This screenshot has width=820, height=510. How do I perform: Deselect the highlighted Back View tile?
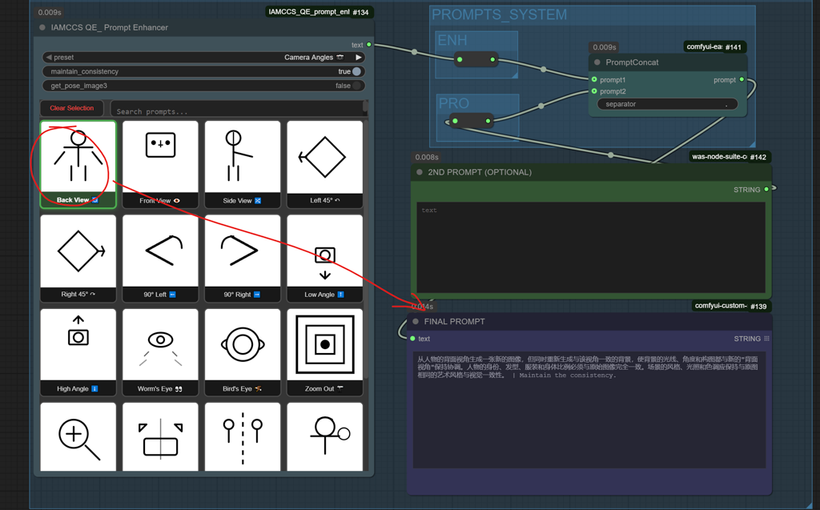(x=78, y=163)
